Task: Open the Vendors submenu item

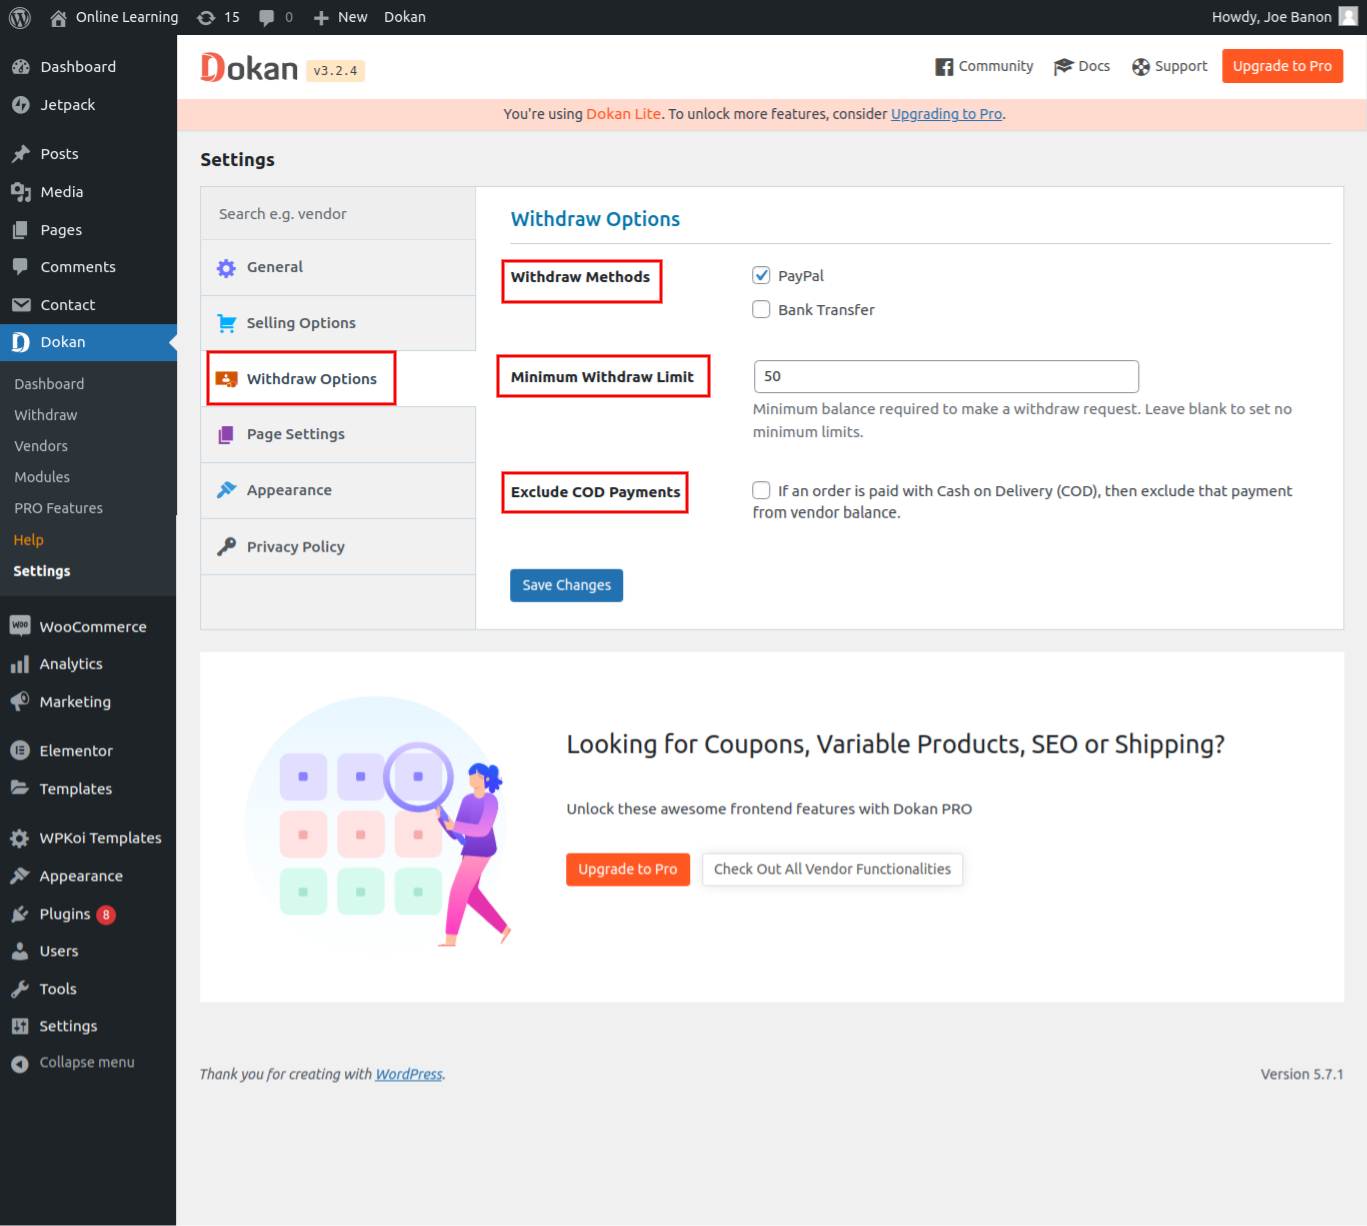Action: [41, 446]
